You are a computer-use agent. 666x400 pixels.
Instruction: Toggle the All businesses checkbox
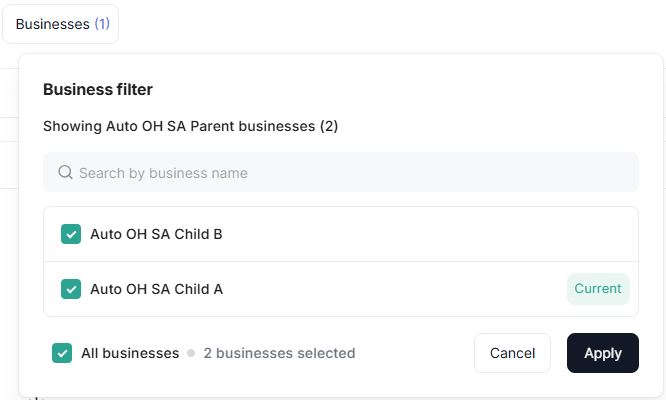[62, 353]
